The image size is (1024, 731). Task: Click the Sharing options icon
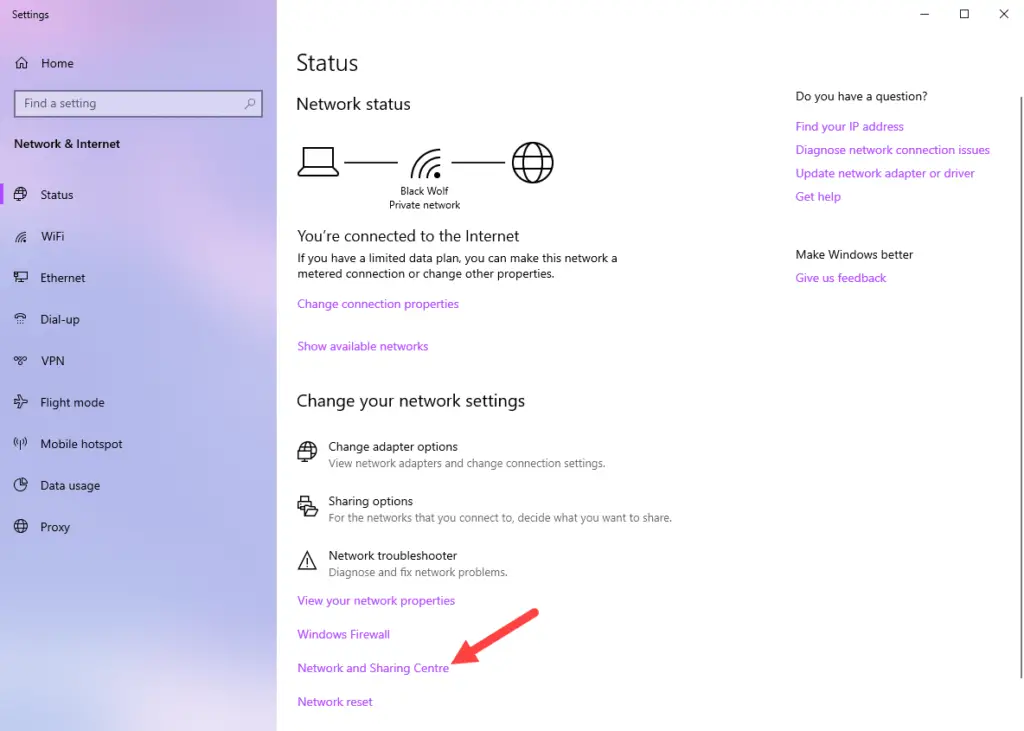click(306, 507)
